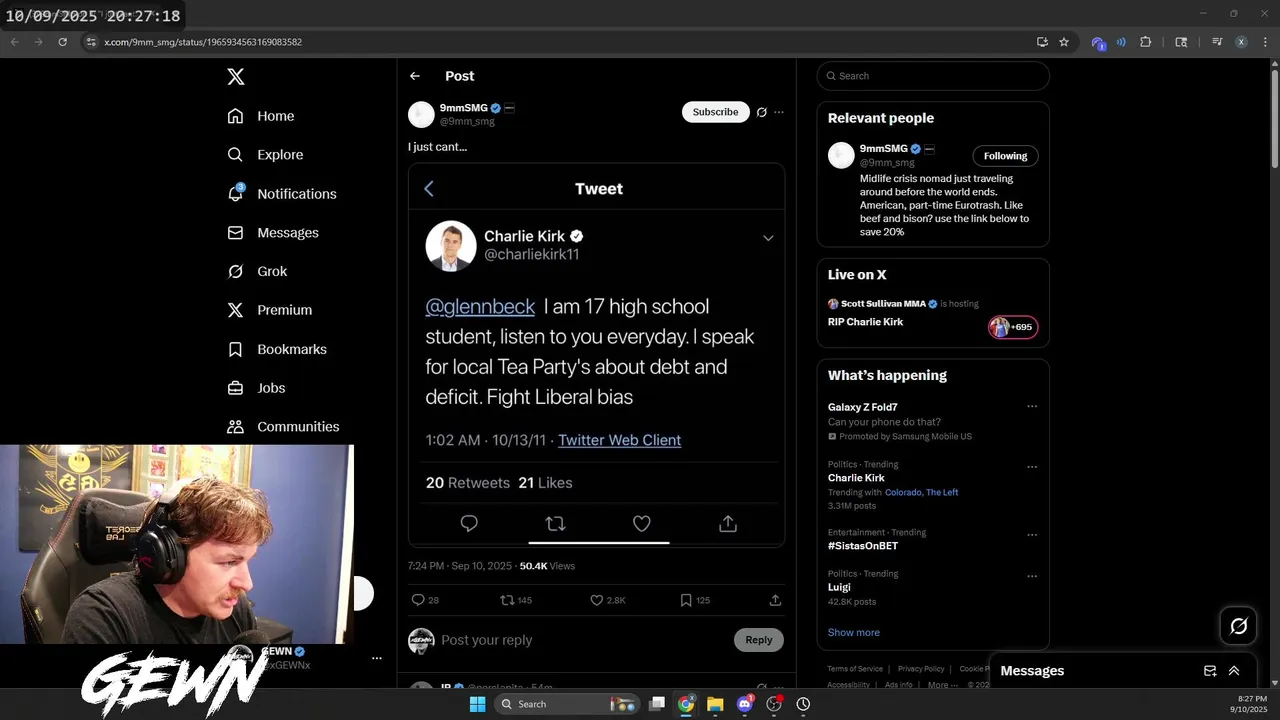Click the post share icon
Viewport: 1280px width, 720px height.
pyautogui.click(x=775, y=600)
